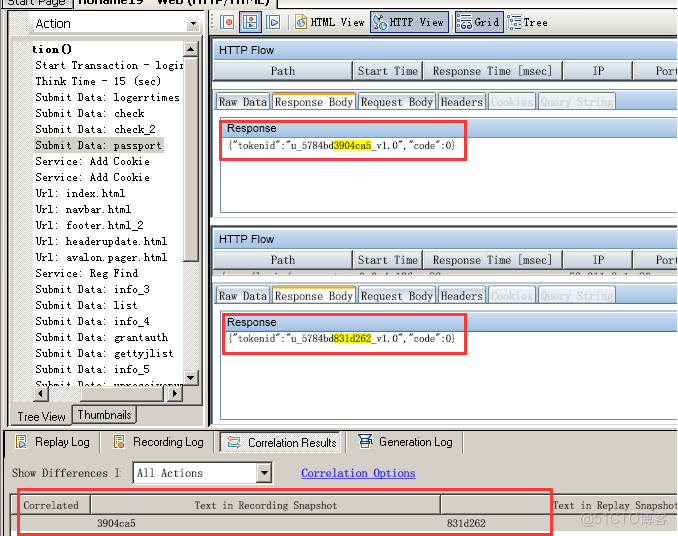Open Request Body tab in upper panel
678x536 pixels.
[397, 102]
